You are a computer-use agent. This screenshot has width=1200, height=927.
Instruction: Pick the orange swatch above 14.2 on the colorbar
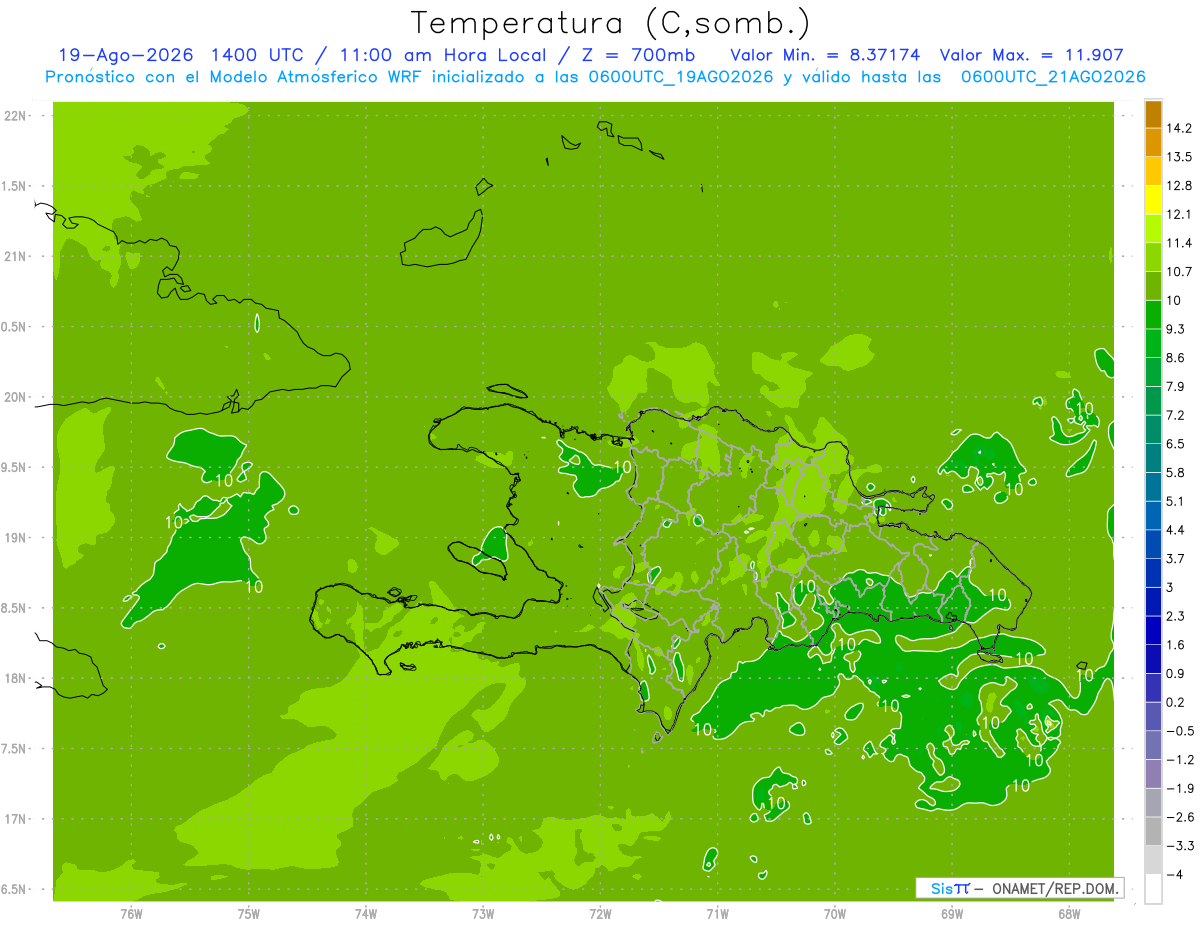[x=1153, y=114]
